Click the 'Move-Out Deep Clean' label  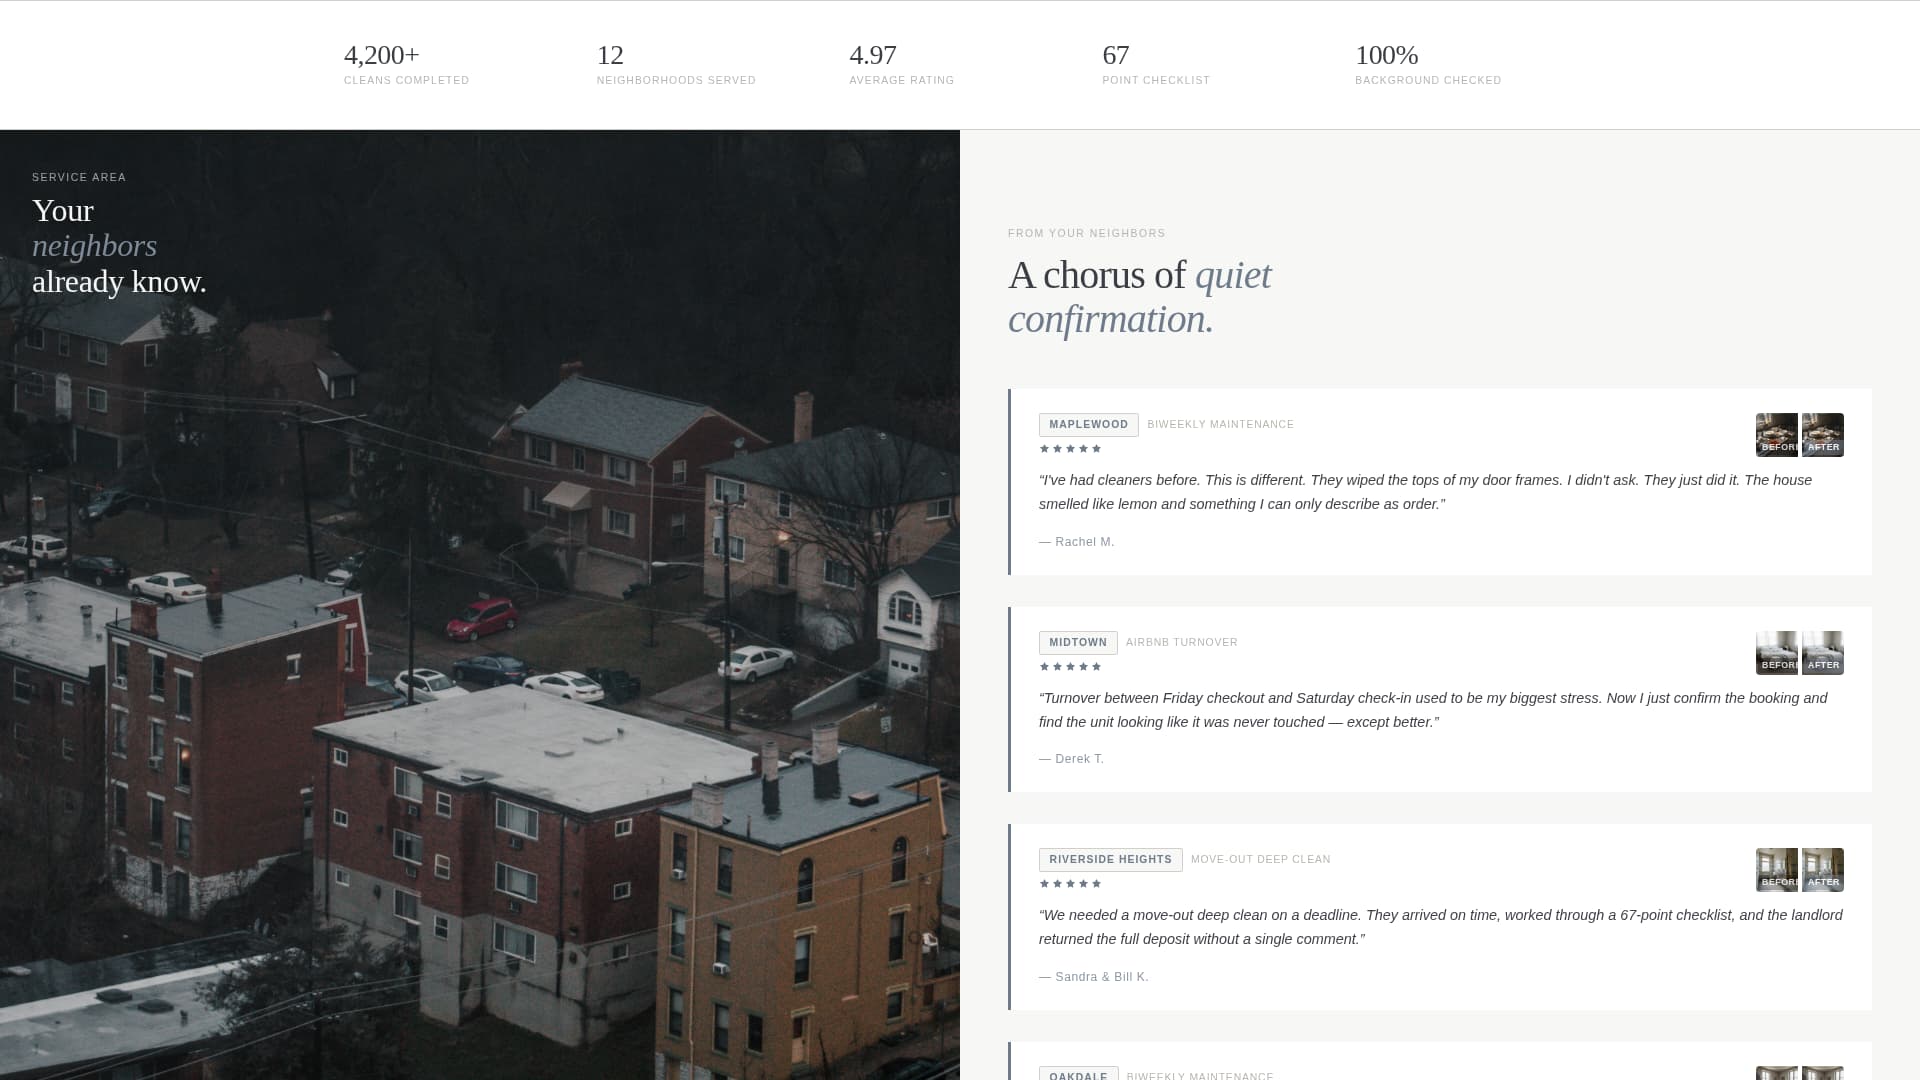click(x=1260, y=860)
